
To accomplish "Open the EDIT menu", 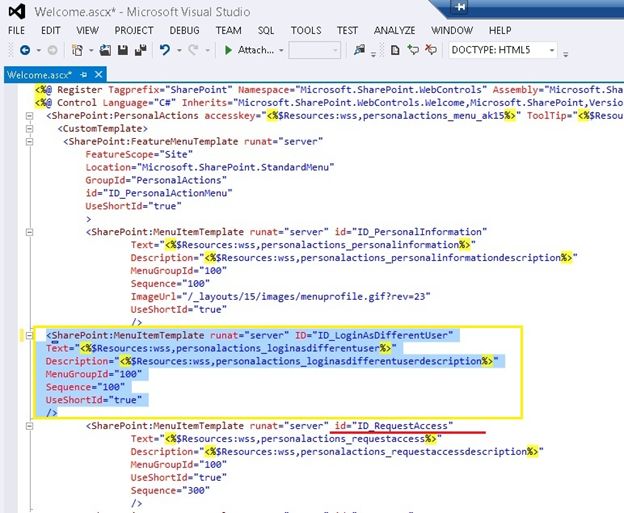I will pos(51,31).
